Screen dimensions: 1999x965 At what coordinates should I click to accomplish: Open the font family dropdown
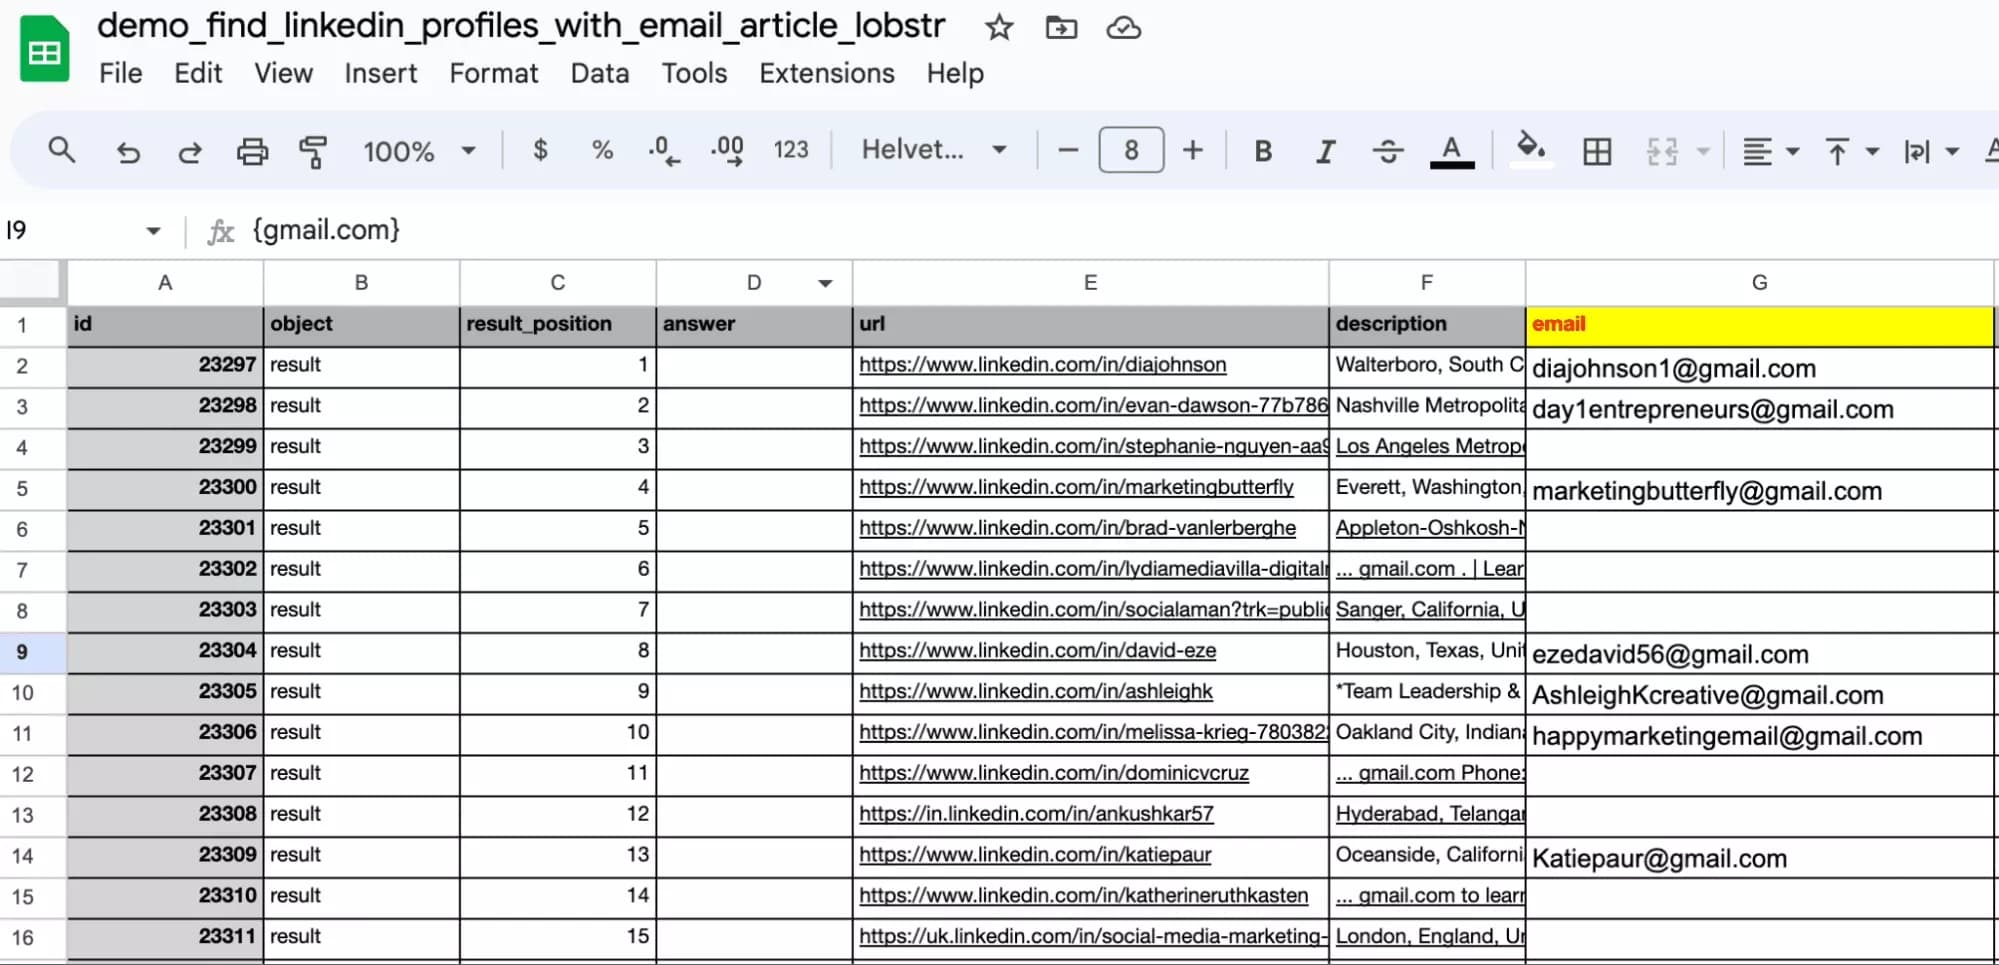(x=932, y=149)
